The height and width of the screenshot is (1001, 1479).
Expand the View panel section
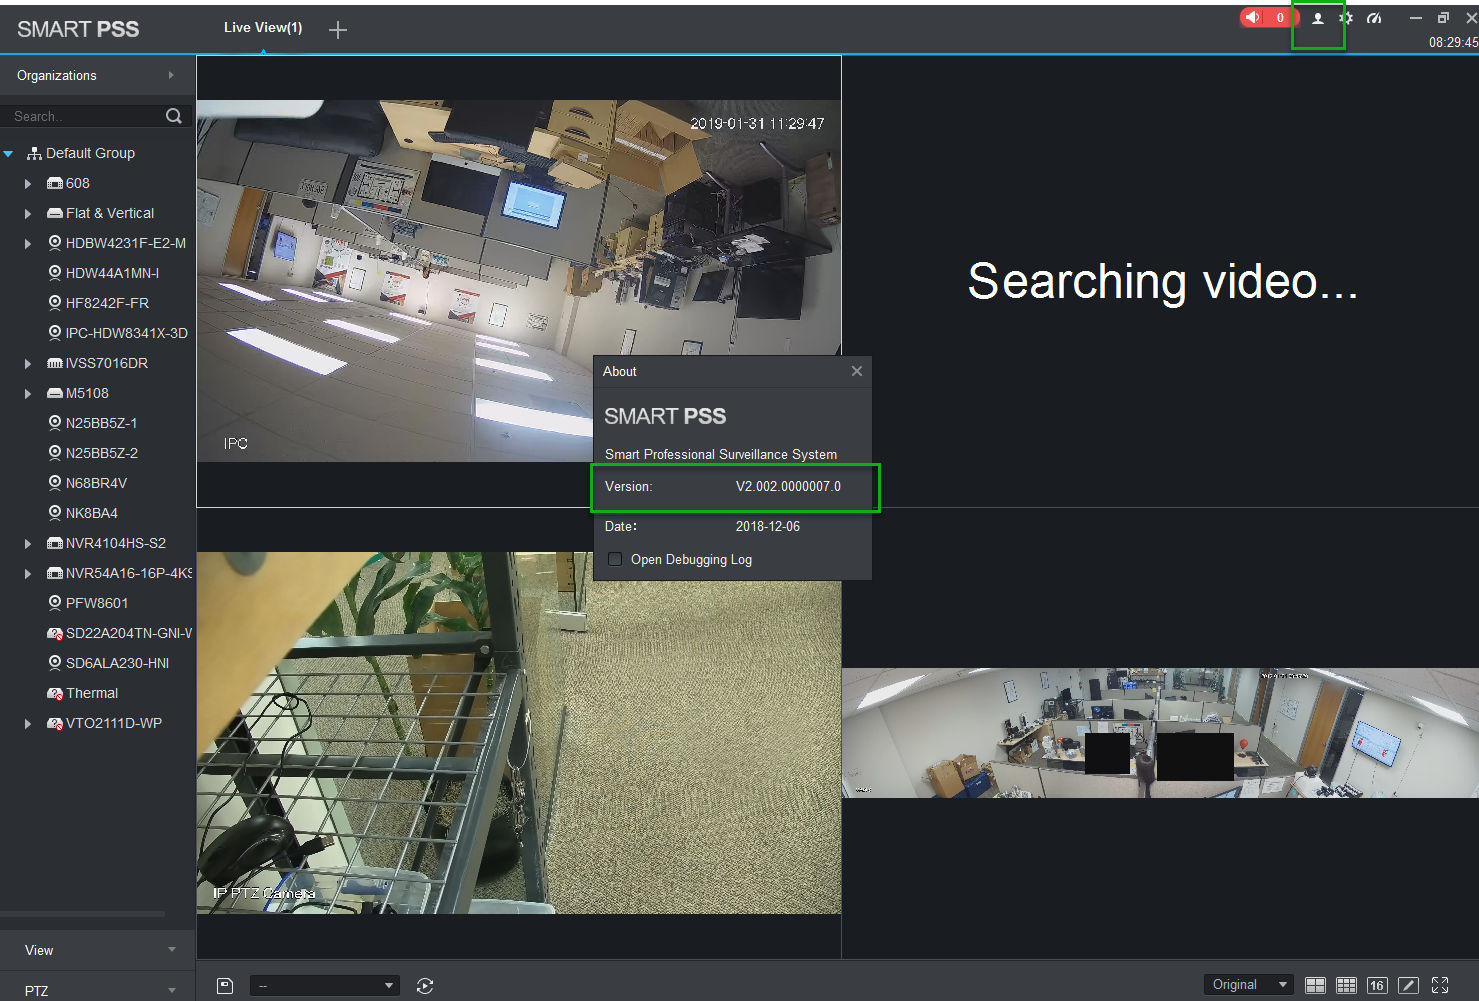pos(97,950)
